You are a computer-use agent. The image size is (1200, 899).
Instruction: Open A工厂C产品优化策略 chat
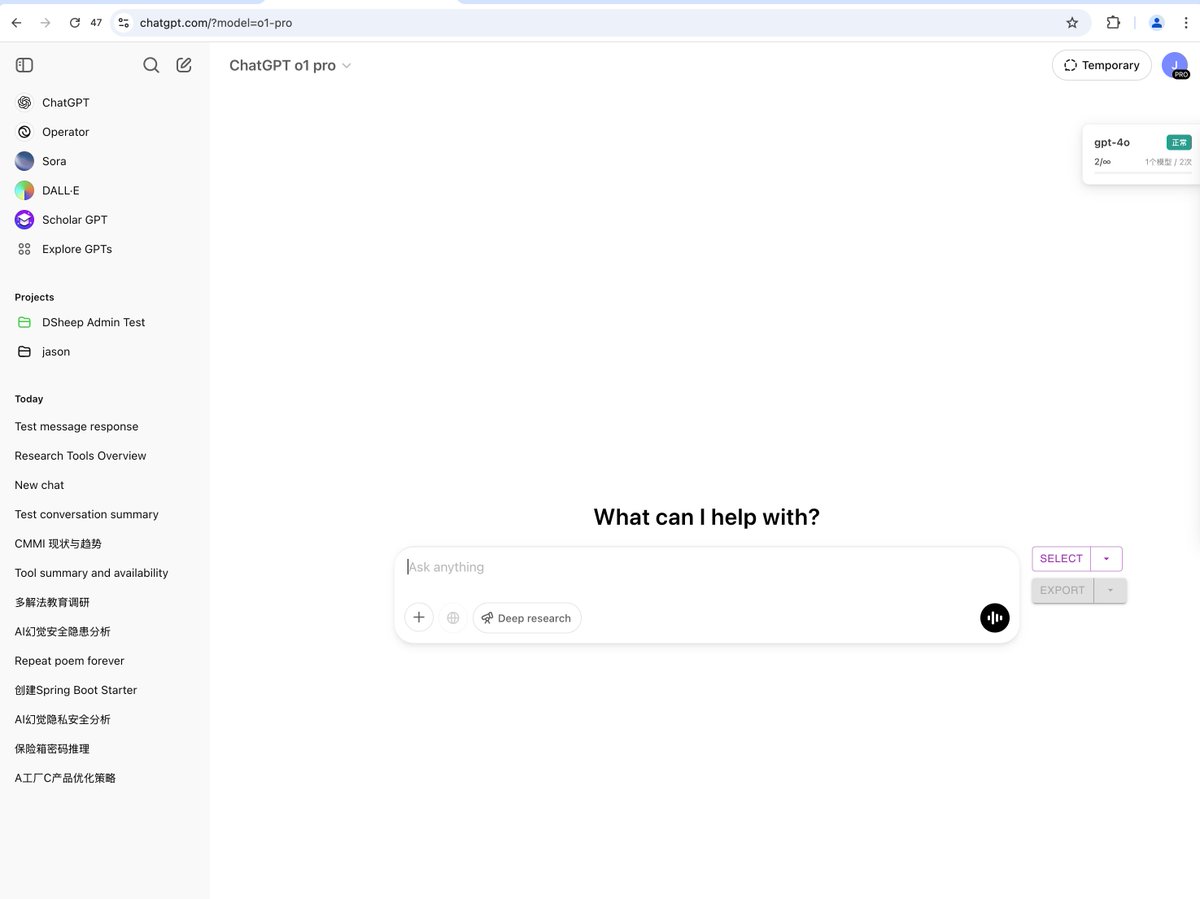tap(105, 778)
